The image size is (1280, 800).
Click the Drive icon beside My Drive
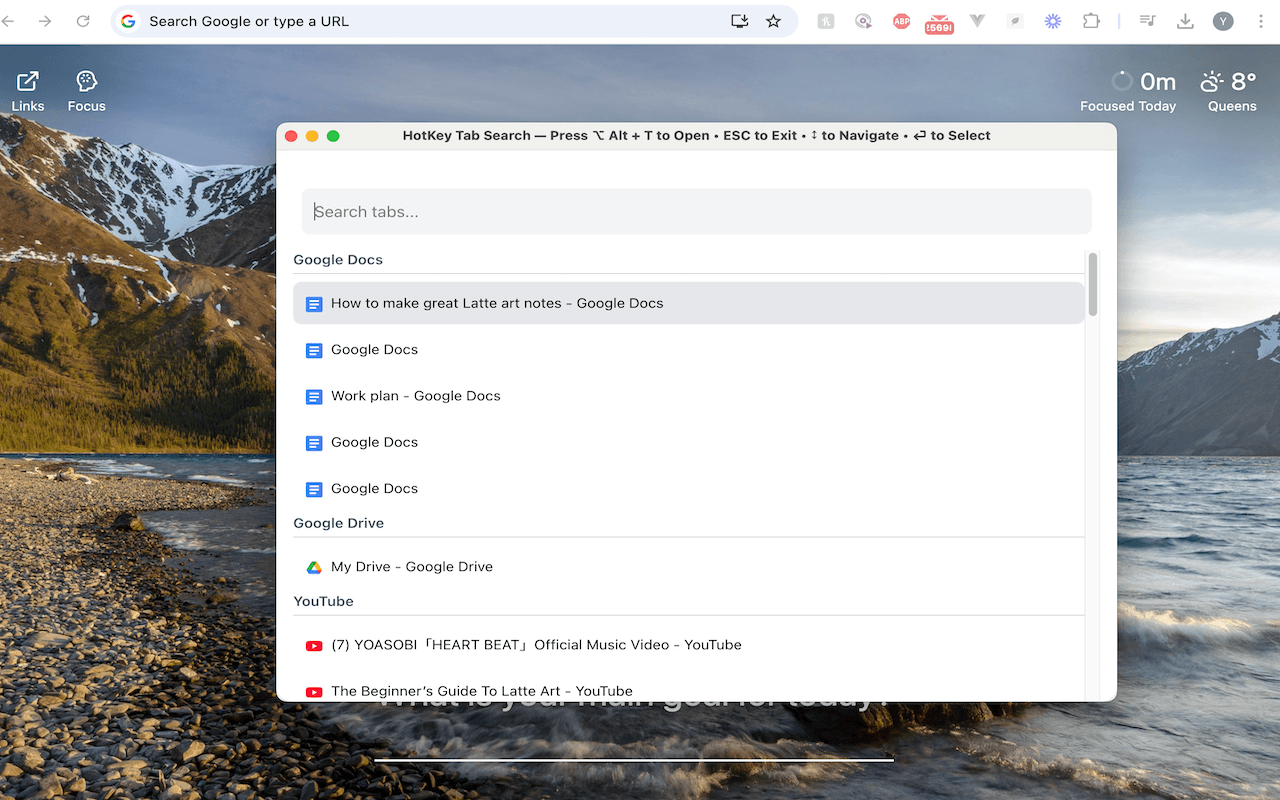(x=314, y=567)
